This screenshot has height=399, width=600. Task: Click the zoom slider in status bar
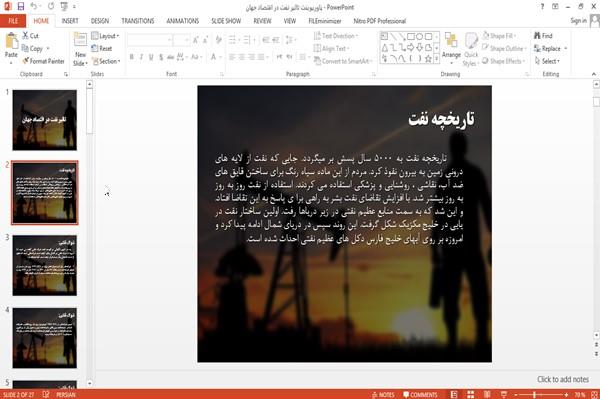(x=540, y=395)
